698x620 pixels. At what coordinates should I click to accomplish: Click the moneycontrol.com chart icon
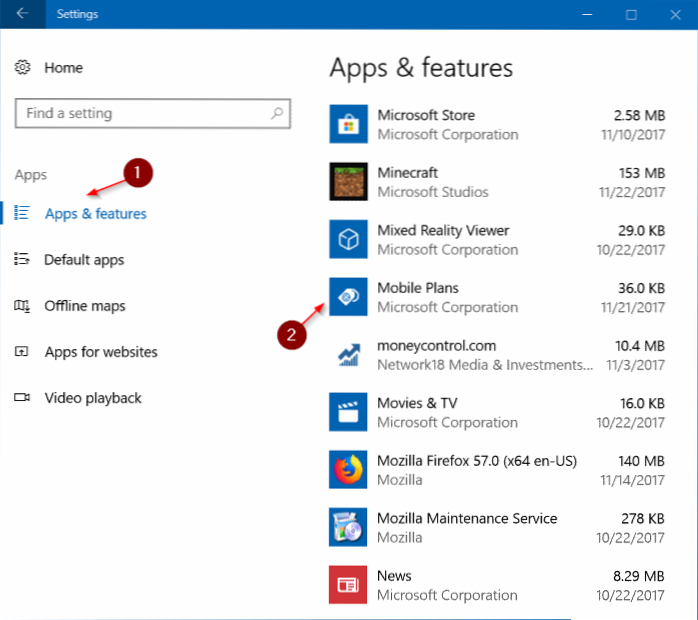coord(348,354)
